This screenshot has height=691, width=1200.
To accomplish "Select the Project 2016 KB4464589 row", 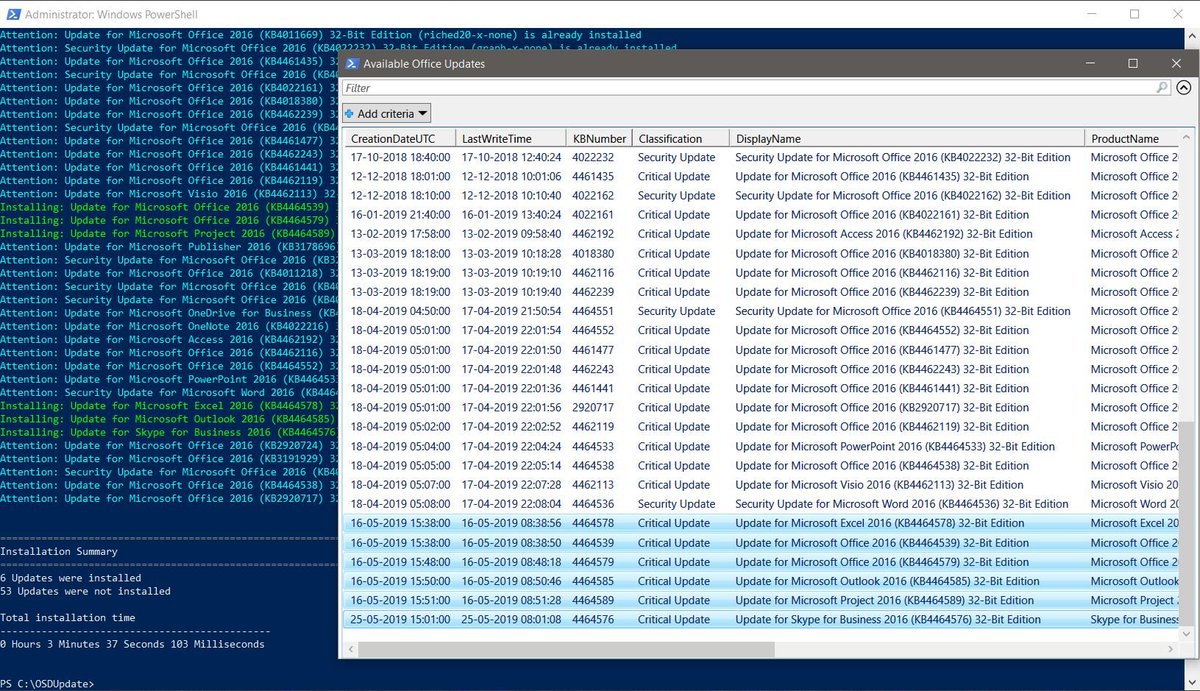I will 762,600.
